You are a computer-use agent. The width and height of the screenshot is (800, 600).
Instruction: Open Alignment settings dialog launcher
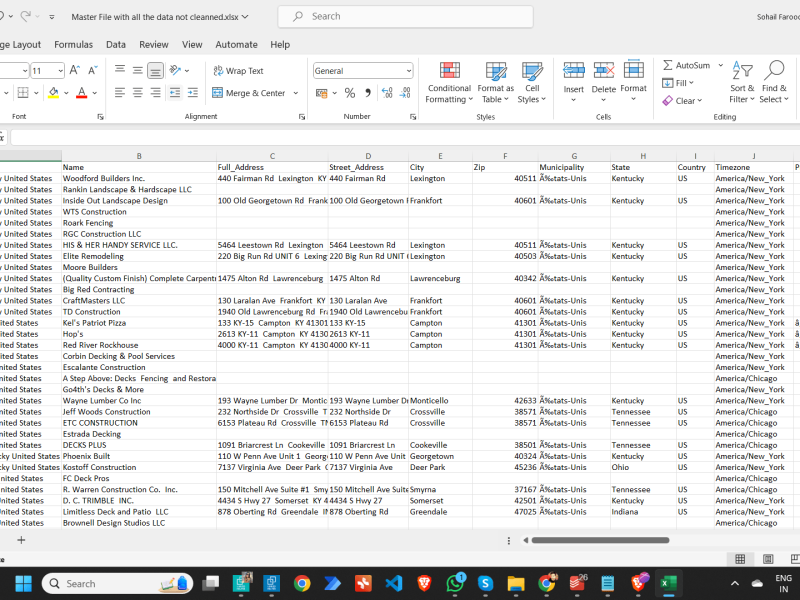click(x=302, y=117)
